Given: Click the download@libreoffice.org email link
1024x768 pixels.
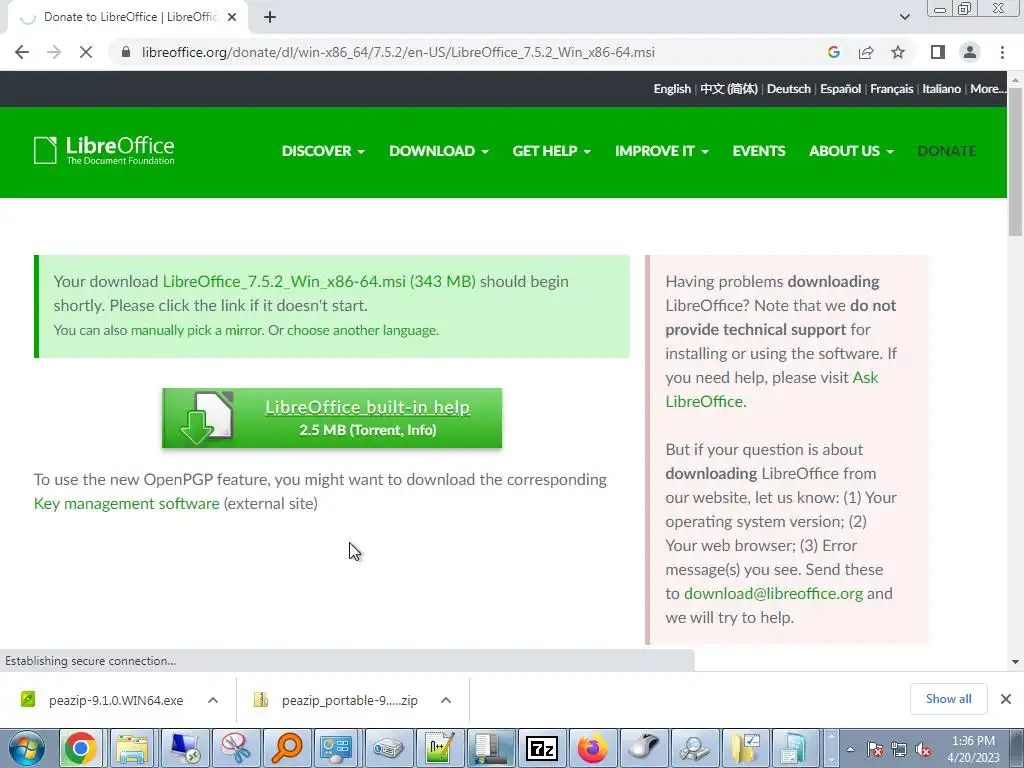Looking at the screenshot, I should (x=773, y=594).
